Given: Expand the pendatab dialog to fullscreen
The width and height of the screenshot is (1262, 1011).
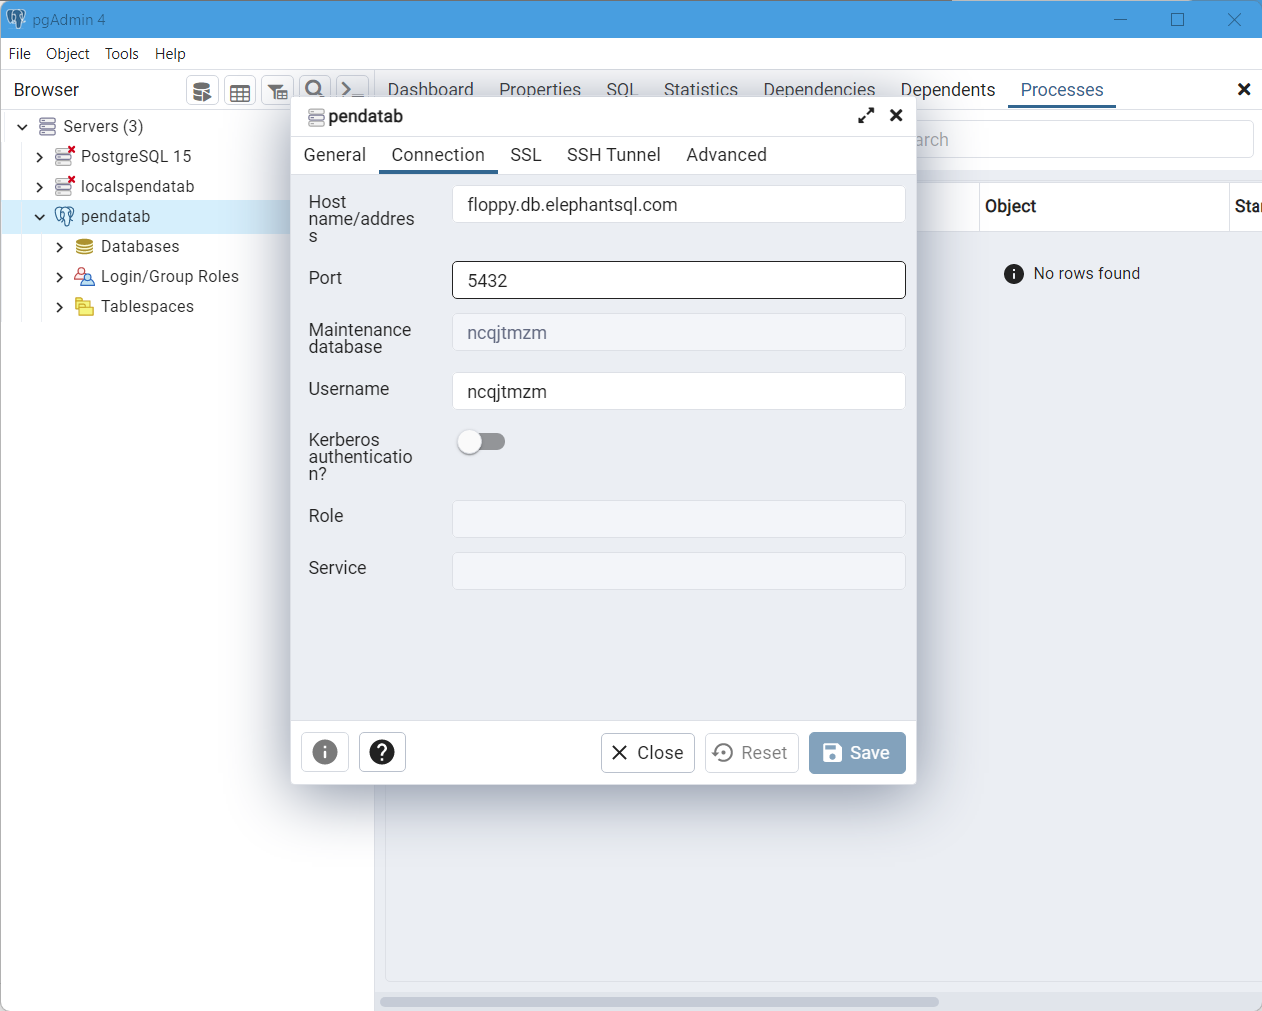Looking at the screenshot, I should click(x=866, y=115).
